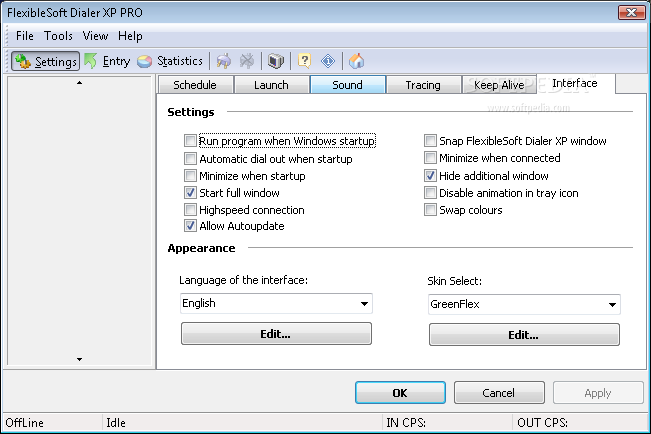The image size is (651, 434).
Task: Open the Statistics toolbar button
Action: click(x=170, y=61)
